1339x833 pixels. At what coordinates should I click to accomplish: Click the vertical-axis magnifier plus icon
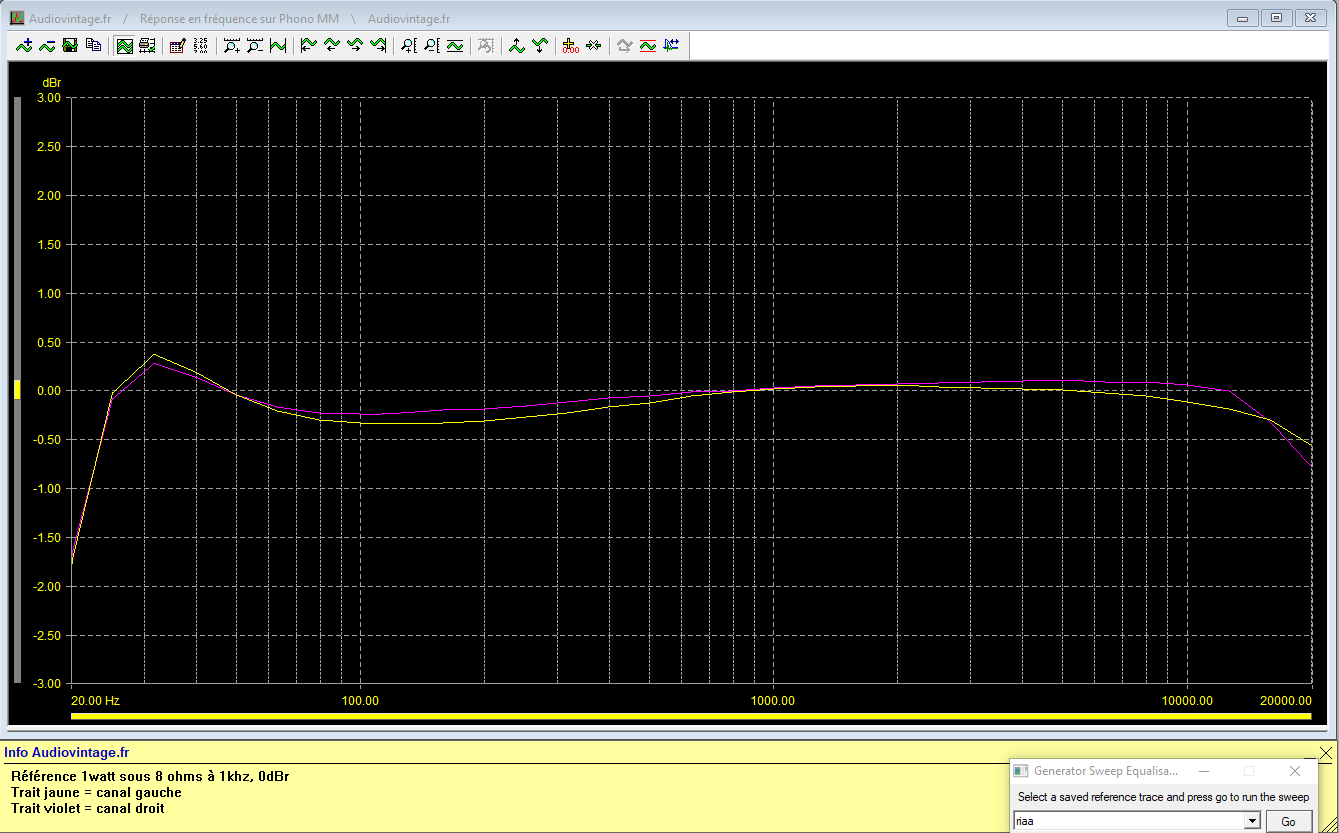tap(408, 45)
